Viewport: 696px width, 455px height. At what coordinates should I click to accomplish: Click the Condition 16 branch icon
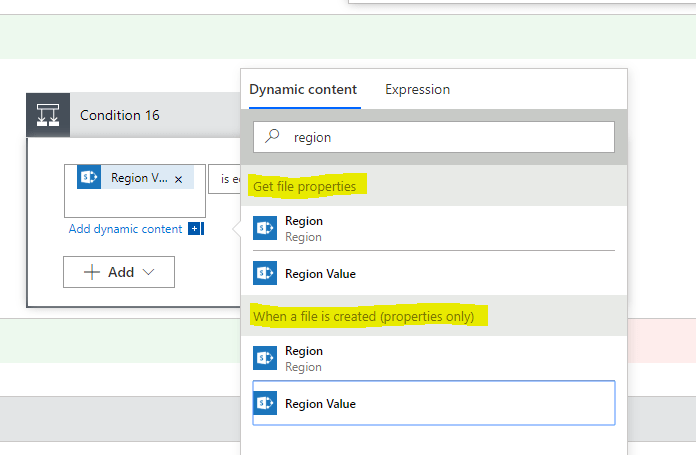tap(48, 115)
